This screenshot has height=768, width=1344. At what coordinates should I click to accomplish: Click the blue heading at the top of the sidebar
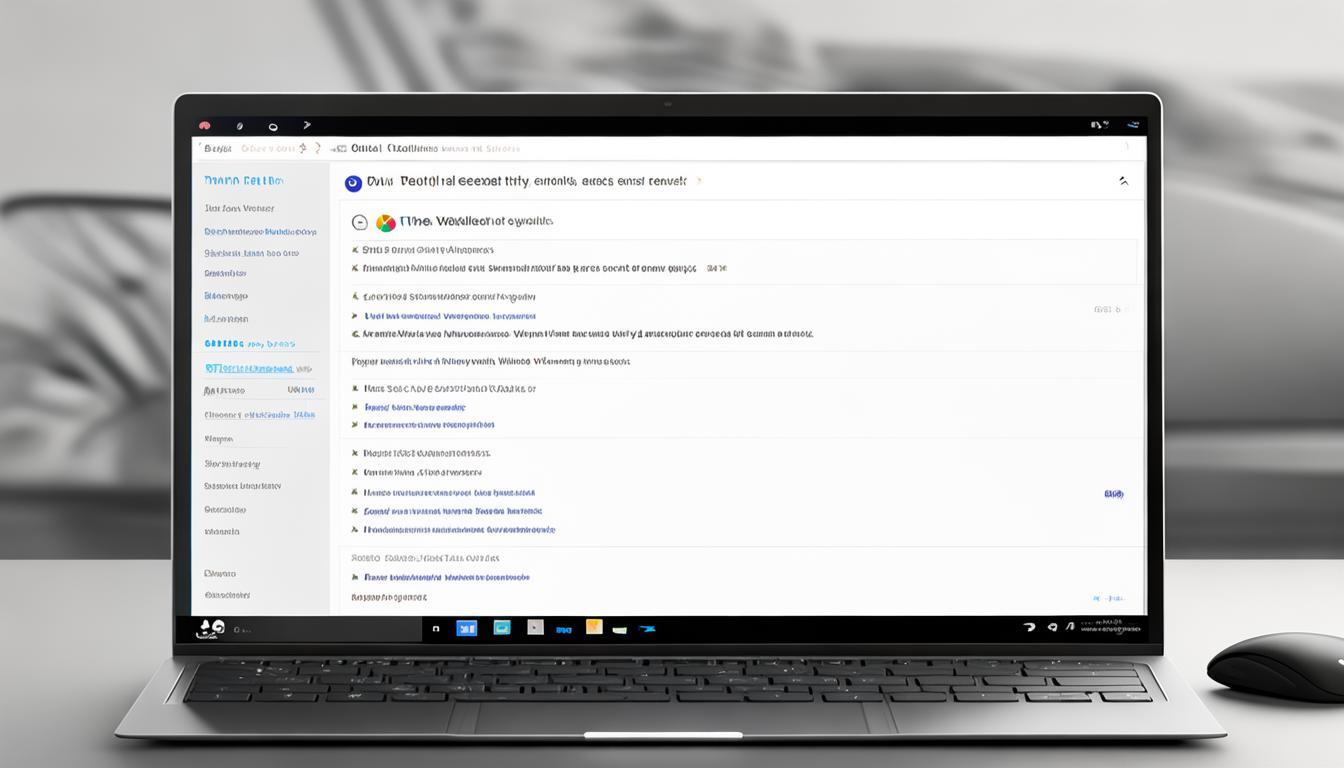tap(243, 181)
